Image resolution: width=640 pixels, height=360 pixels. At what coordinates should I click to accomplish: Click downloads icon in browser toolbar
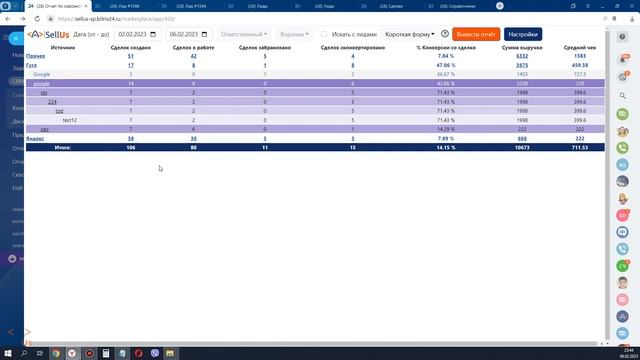point(632,19)
